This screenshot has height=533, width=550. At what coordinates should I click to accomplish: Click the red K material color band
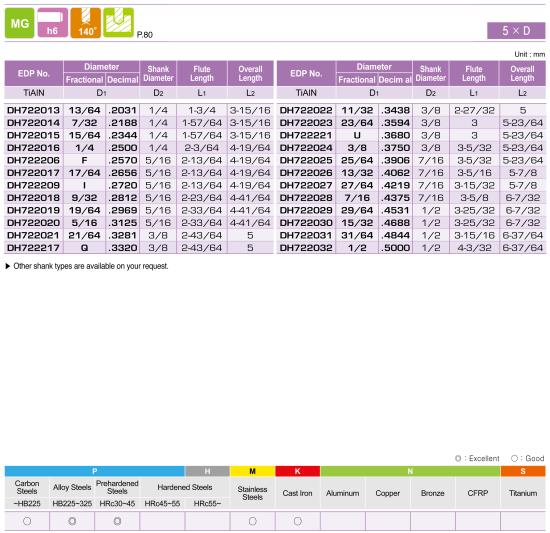[297, 471]
